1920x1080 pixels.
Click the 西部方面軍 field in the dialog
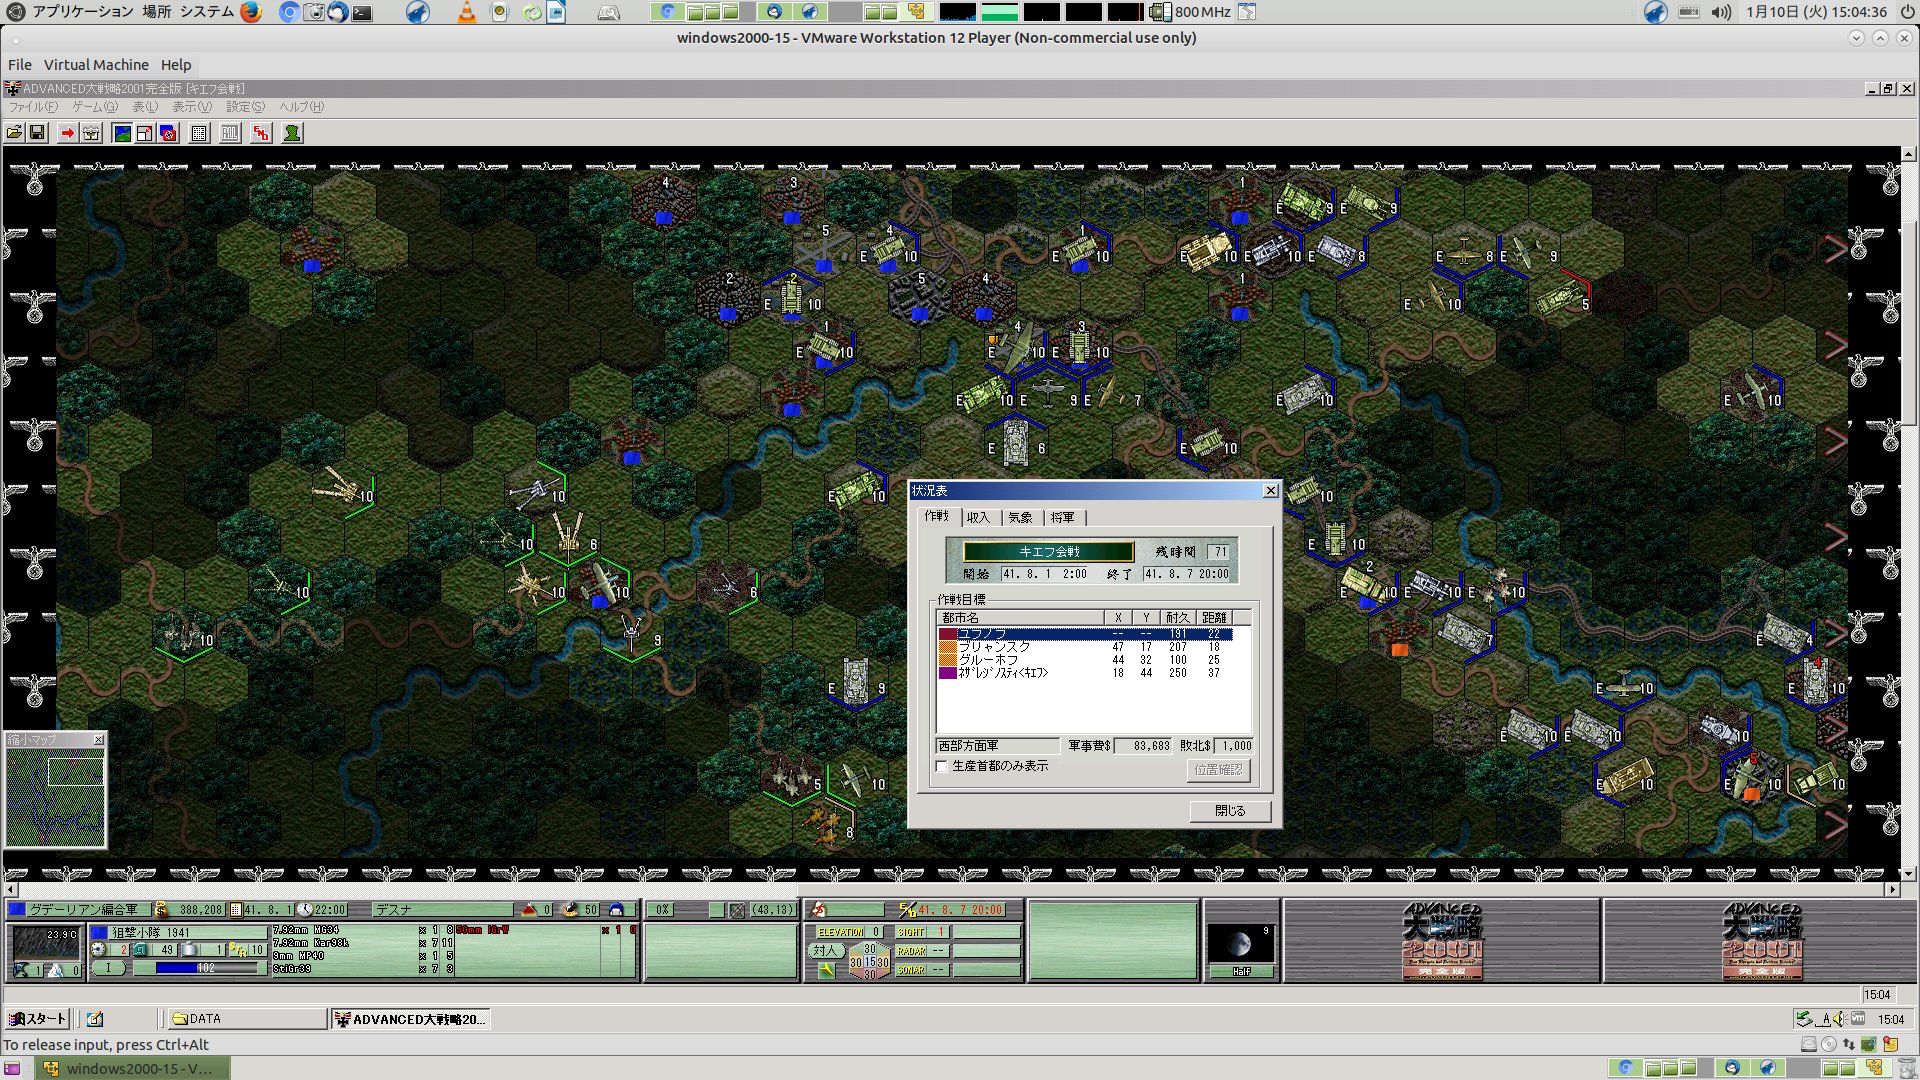(x=997, y=746)
